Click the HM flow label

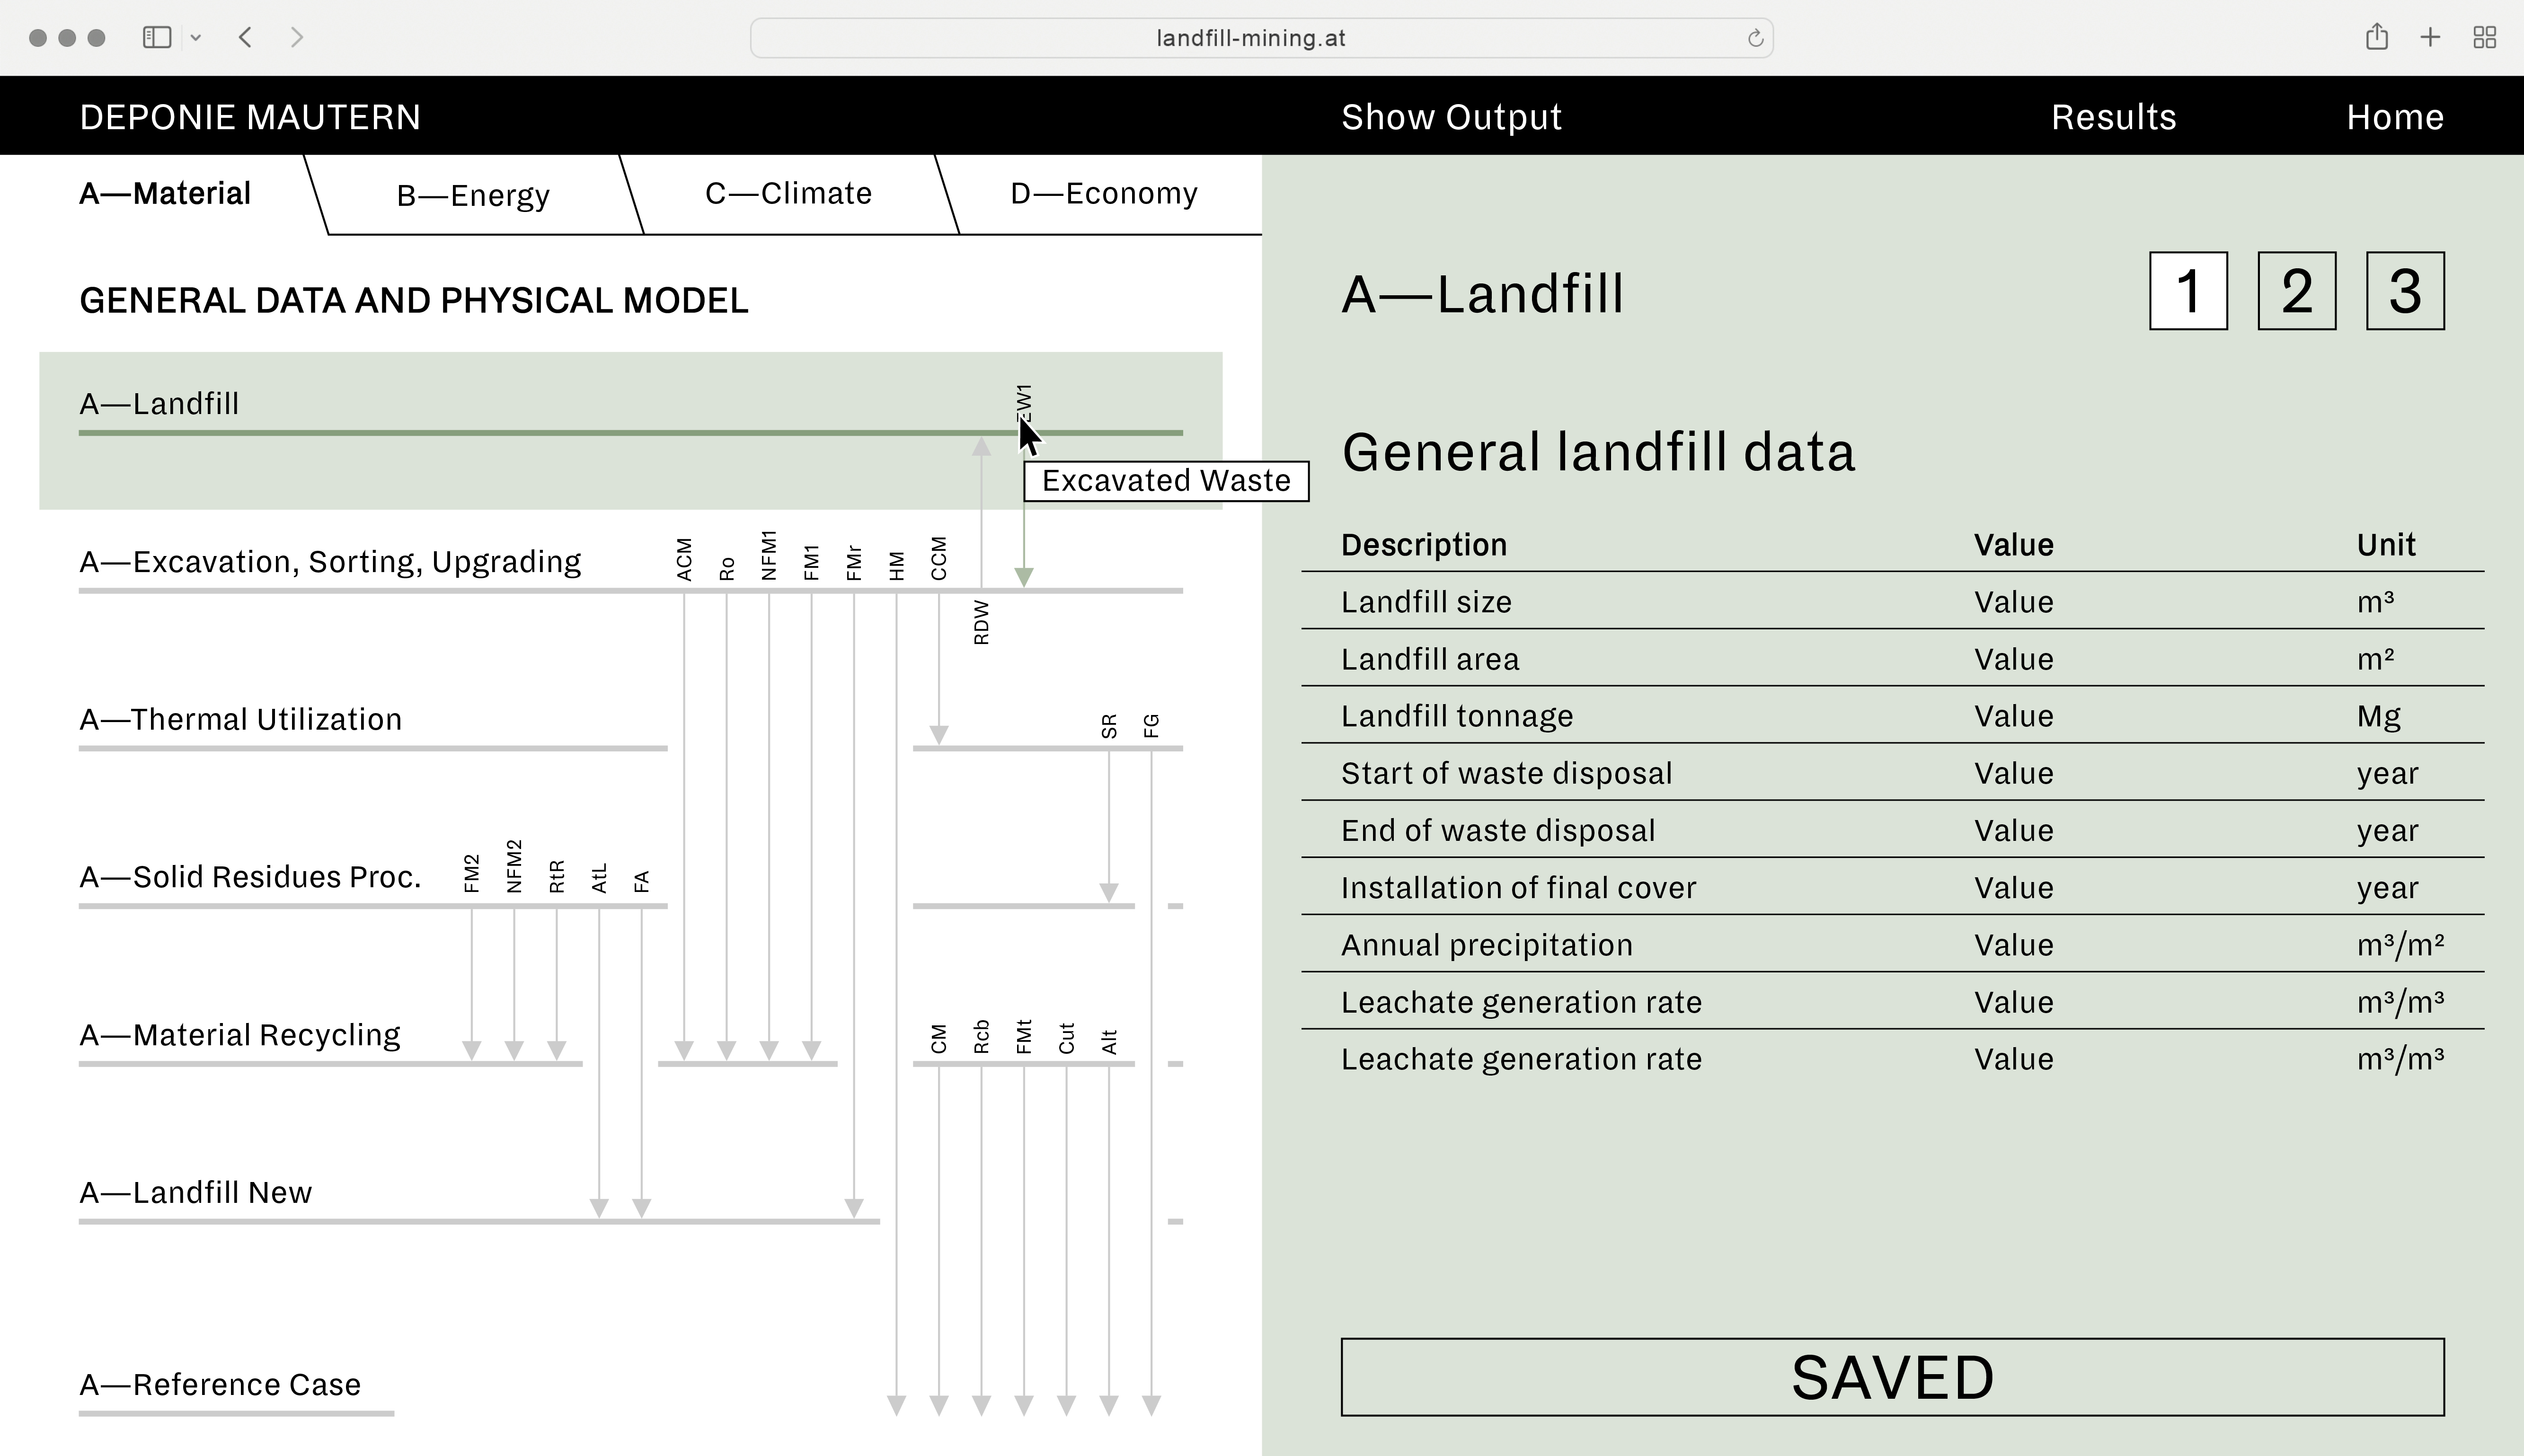click(897, 566)
